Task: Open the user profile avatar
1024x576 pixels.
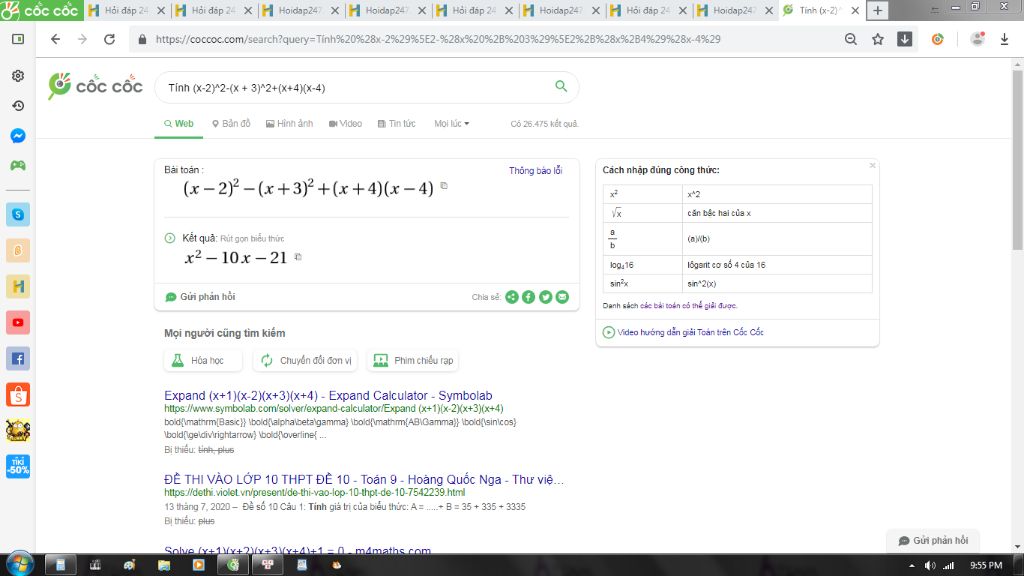Action: 978,39
